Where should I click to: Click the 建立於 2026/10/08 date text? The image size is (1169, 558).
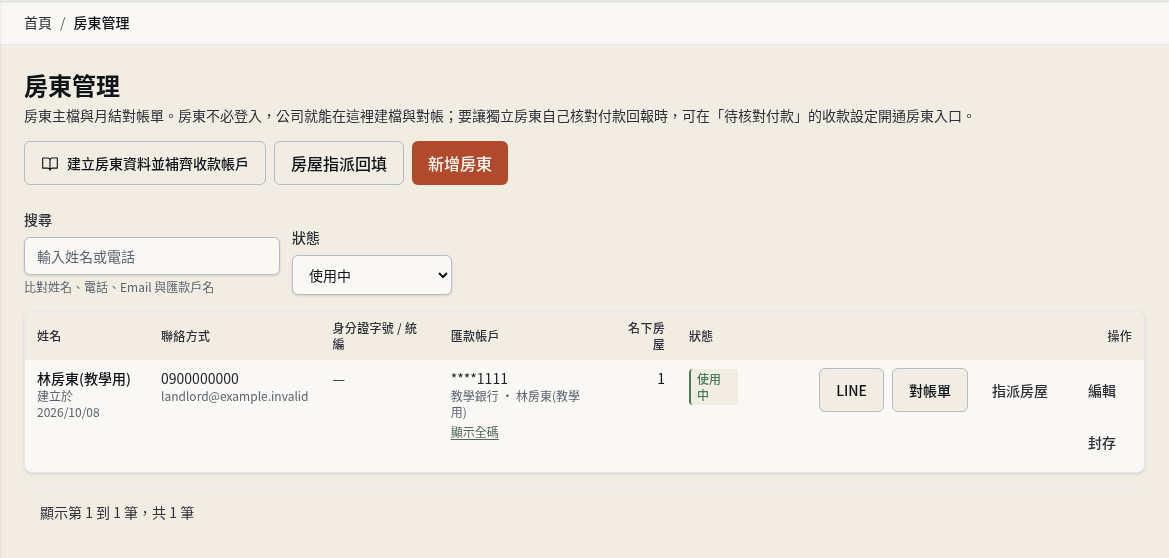pos(69,404)
